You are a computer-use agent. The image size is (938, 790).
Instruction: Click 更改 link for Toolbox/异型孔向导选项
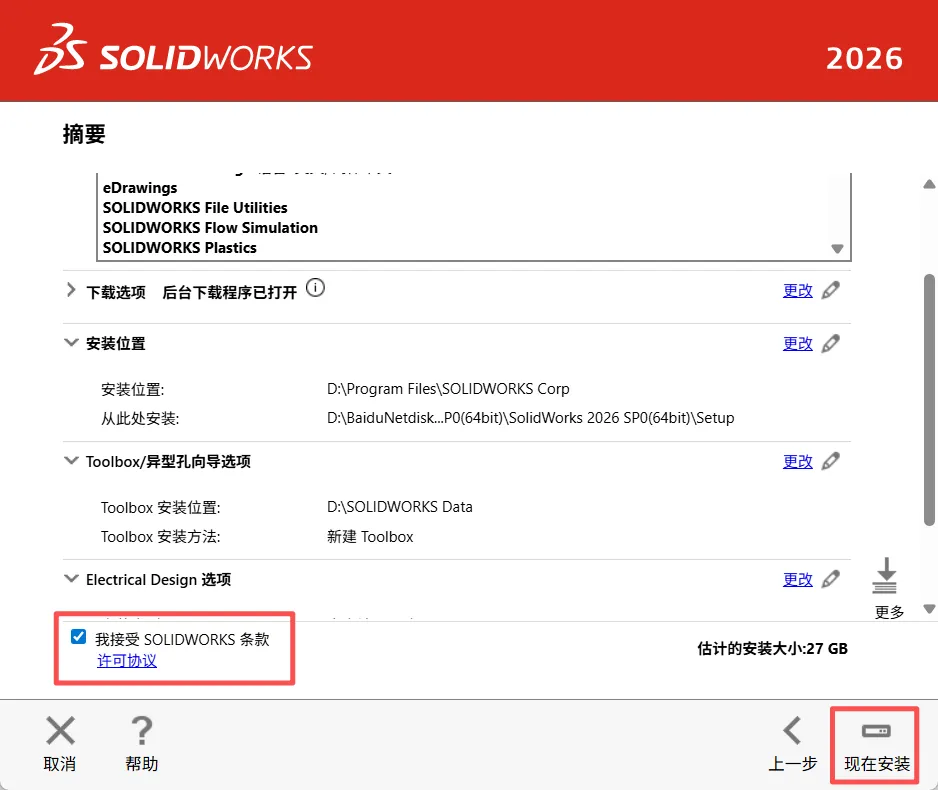(x=798, y=462)
